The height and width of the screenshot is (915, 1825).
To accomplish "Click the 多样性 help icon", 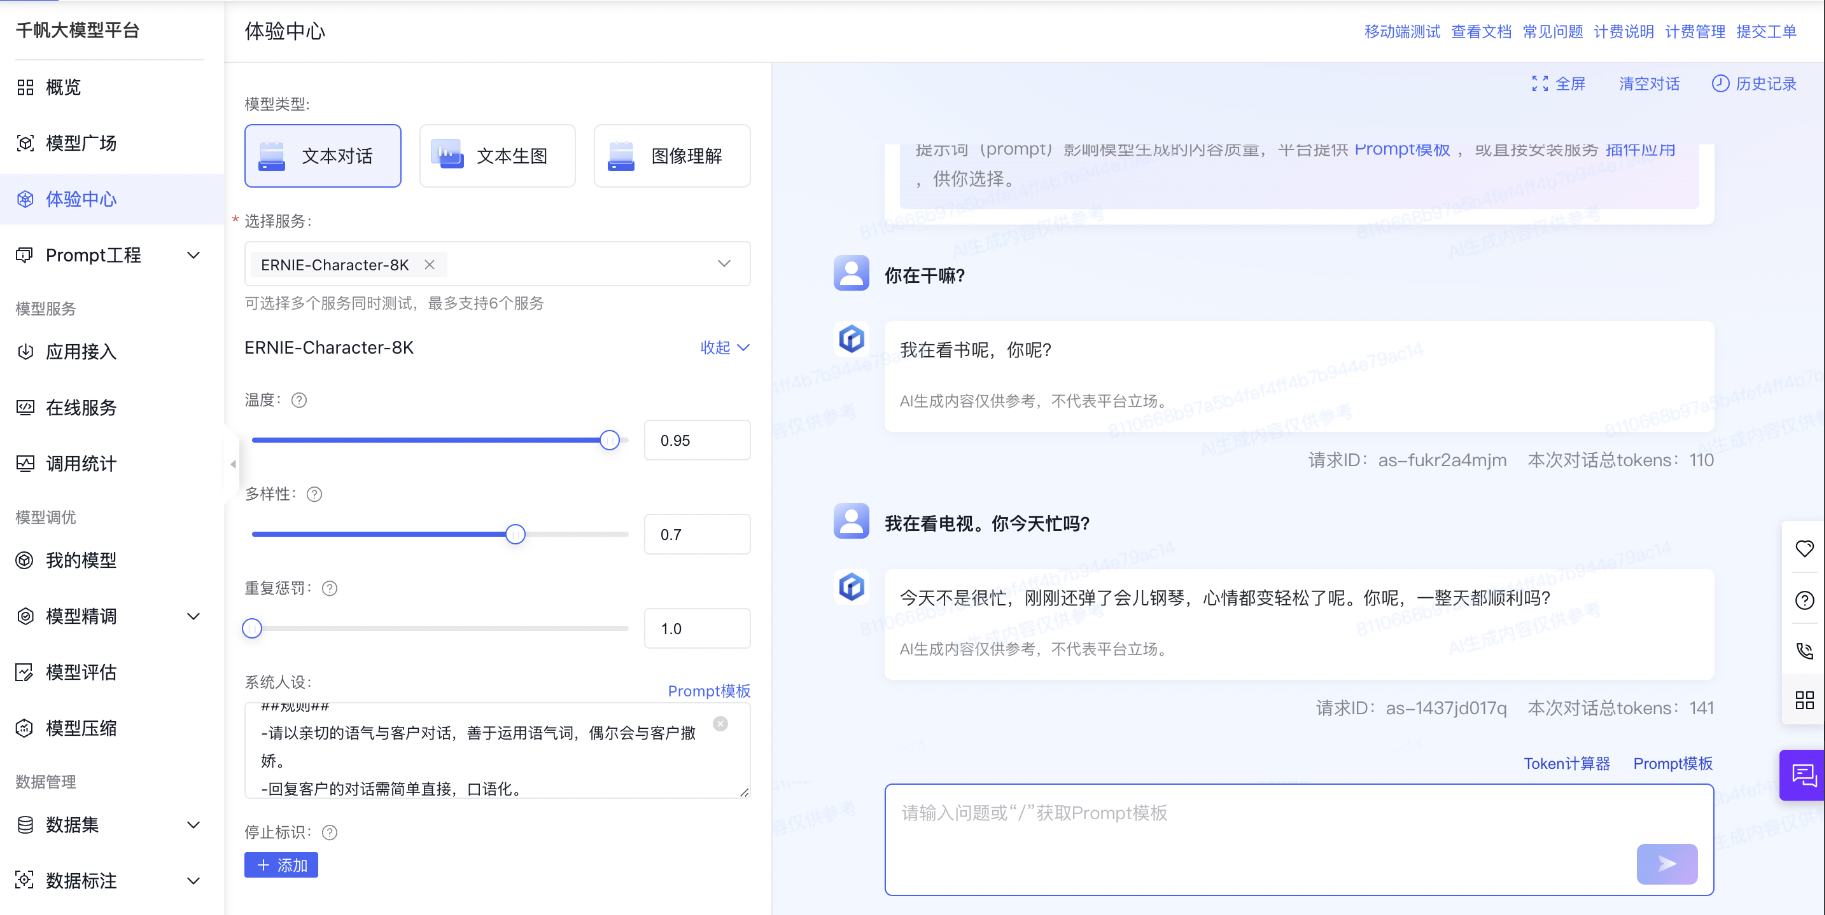I will coord(314,494).
